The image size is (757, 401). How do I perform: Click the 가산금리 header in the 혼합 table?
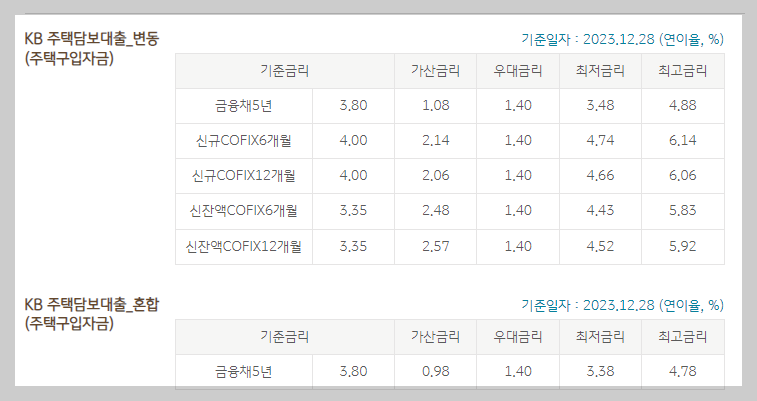tap(435, 336)
